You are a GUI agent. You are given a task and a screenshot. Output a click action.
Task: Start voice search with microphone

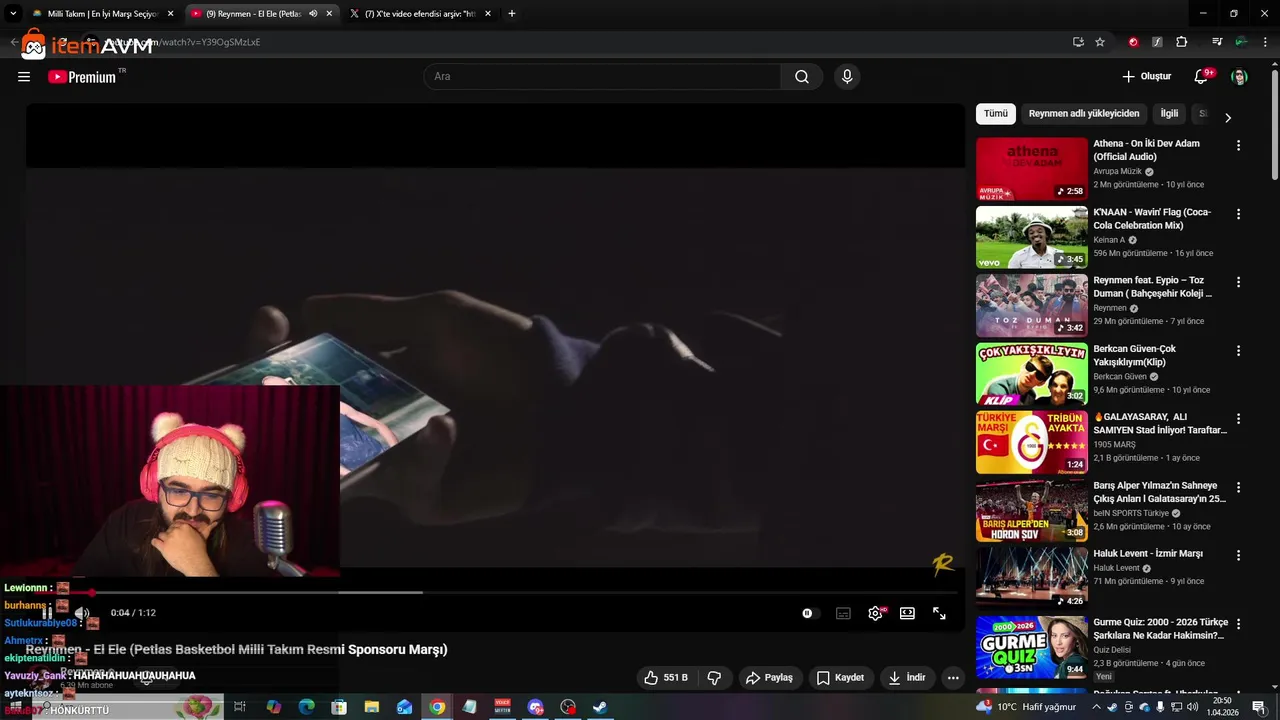[x=847, y=77]
